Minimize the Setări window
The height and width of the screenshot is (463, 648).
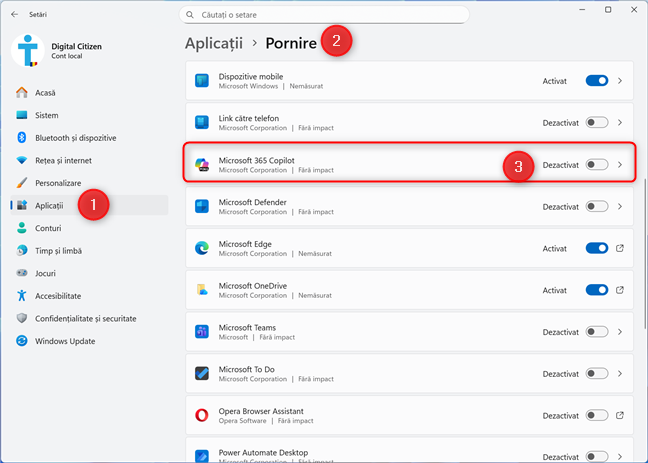582,10
